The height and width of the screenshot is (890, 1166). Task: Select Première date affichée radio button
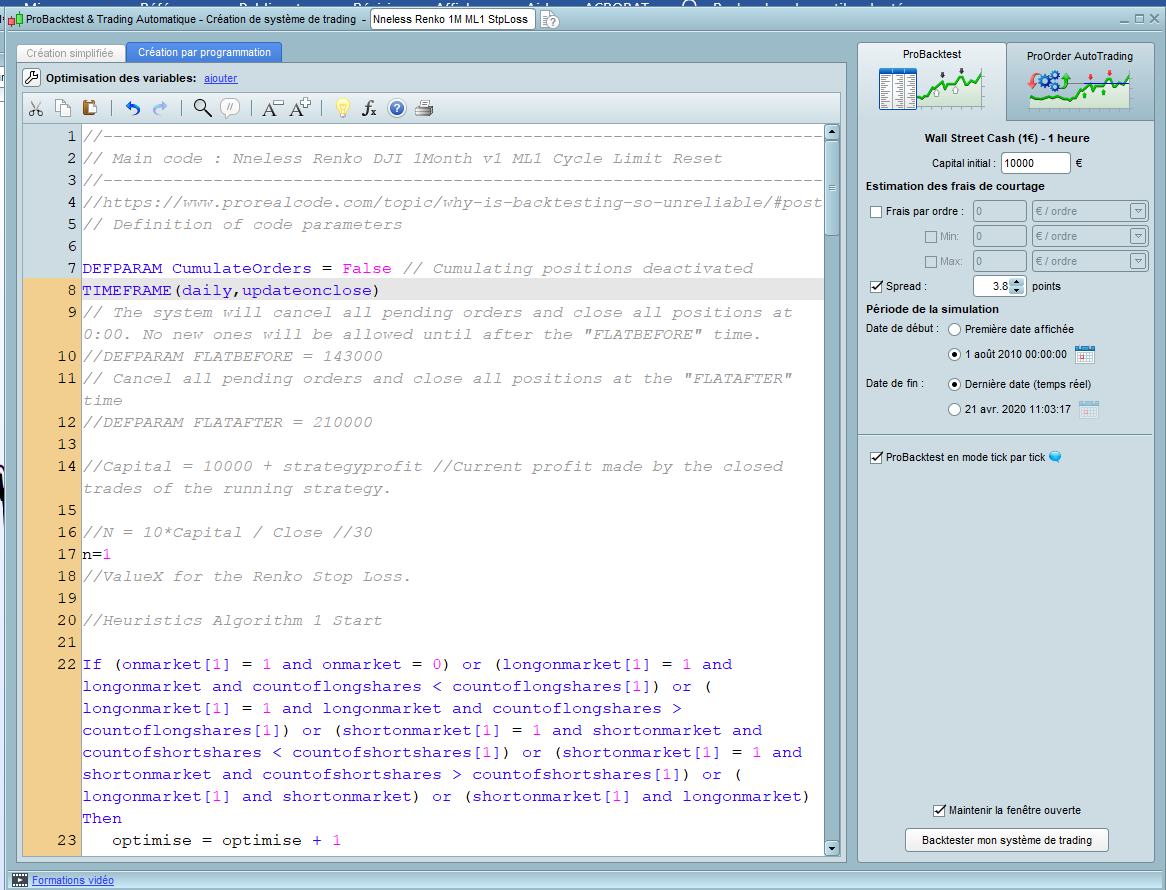954,329
